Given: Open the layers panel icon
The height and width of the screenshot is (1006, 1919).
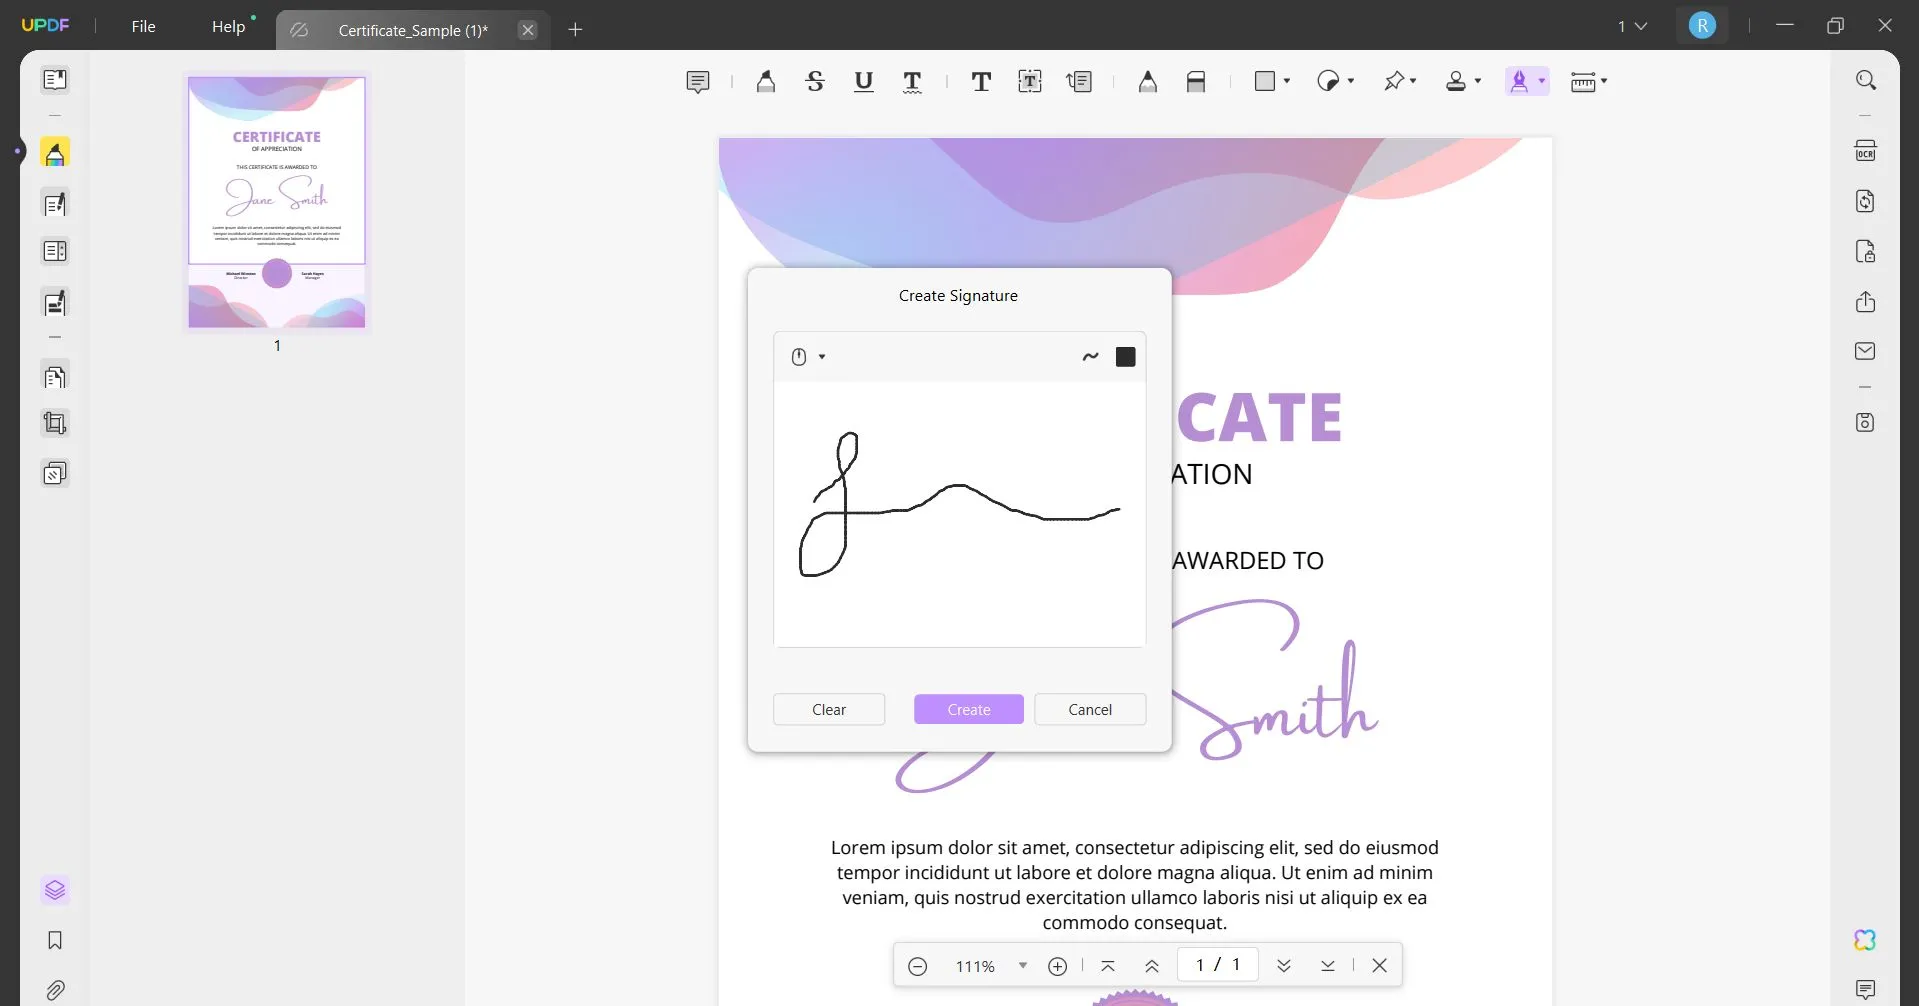Looking at the screenshot, I should tap(55, 890).
